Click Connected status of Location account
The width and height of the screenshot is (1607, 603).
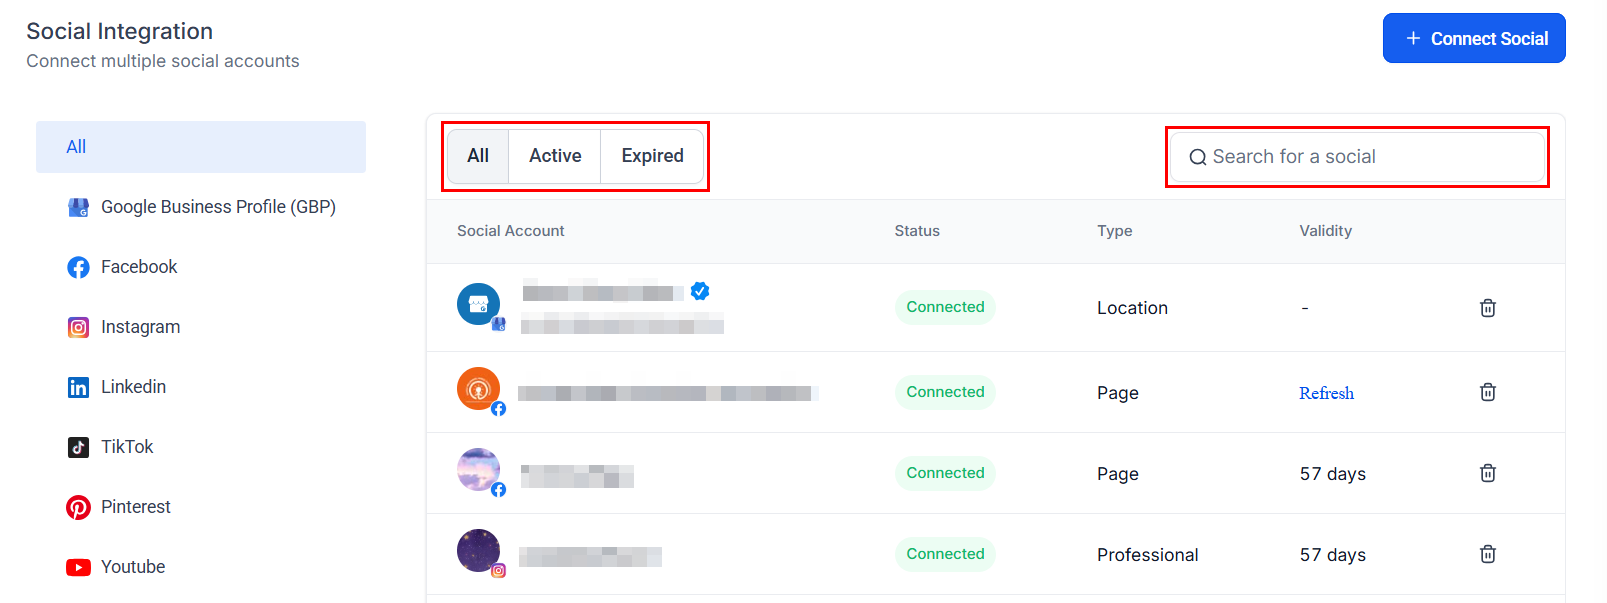(x=945, y=307)
